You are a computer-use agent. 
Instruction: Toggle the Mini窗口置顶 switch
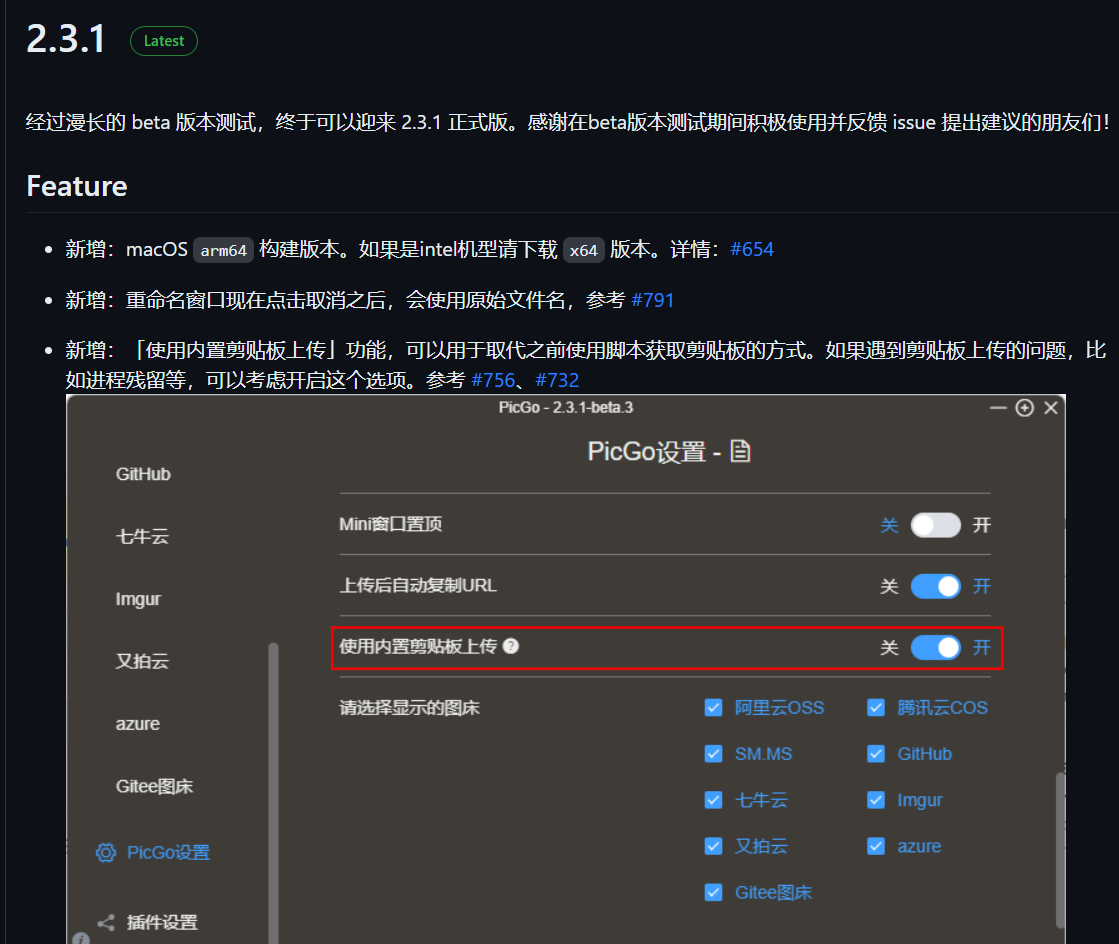pos(936,525)
